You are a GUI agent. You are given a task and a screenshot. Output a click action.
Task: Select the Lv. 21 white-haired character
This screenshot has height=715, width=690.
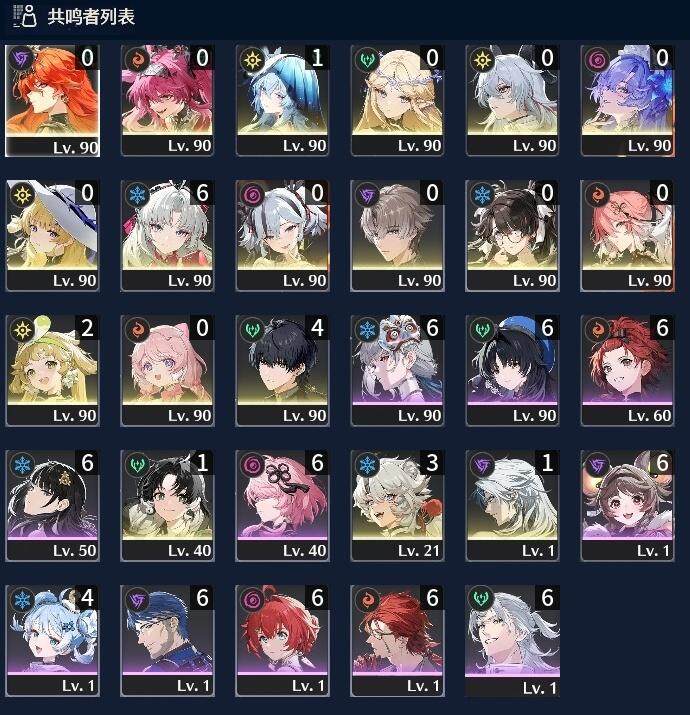pos(397,505)
